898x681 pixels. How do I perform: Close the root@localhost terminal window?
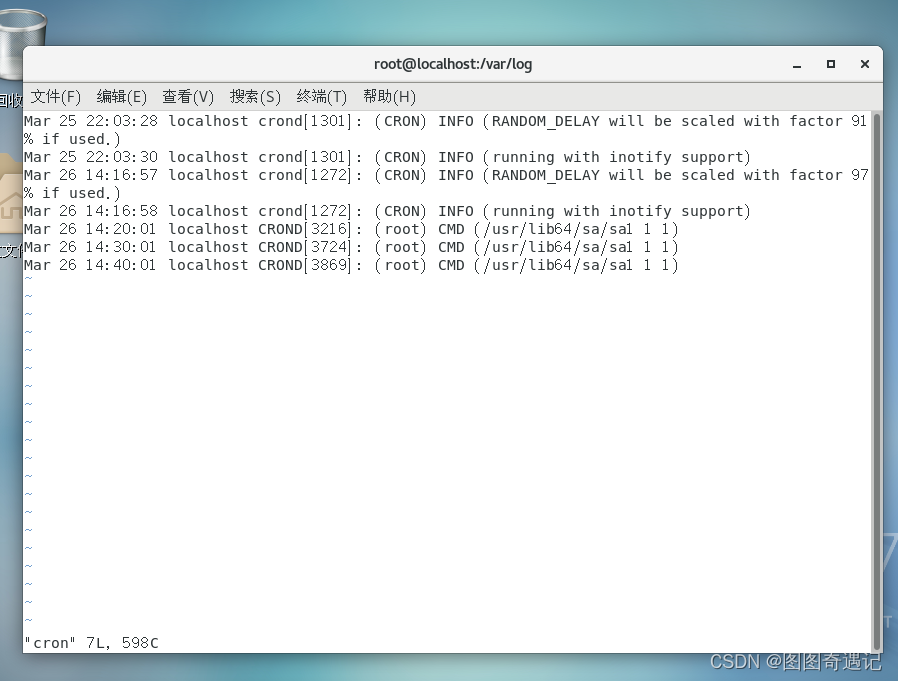pos(865,64)
